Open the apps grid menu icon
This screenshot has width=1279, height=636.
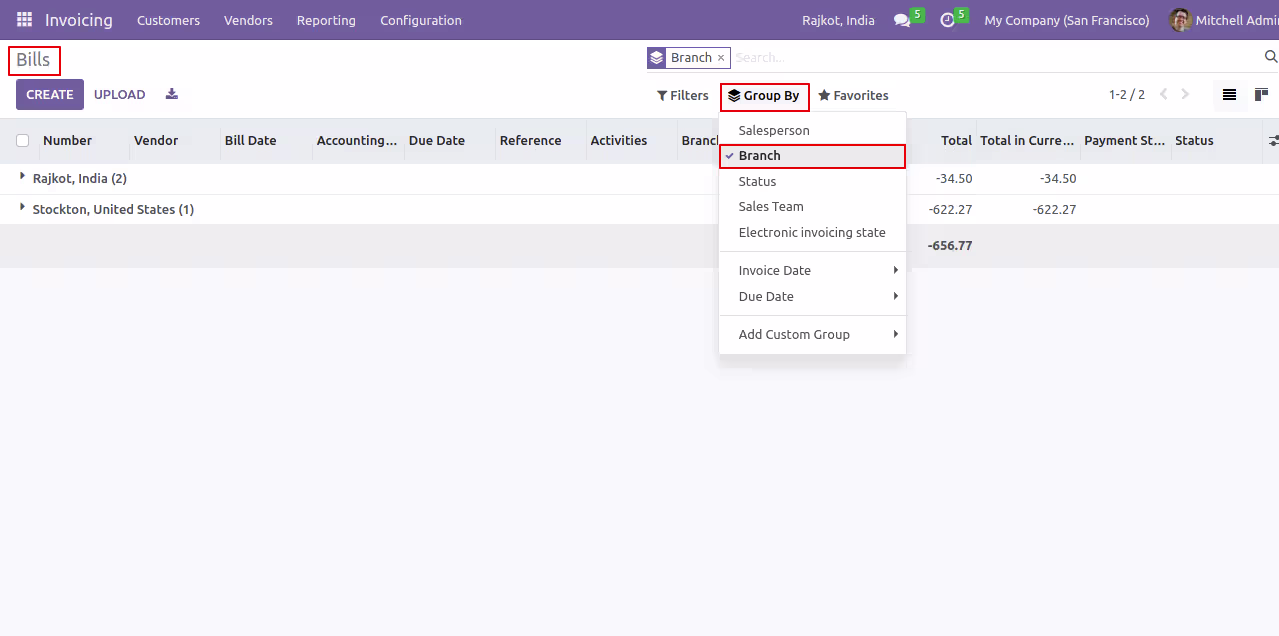[24, 20]
